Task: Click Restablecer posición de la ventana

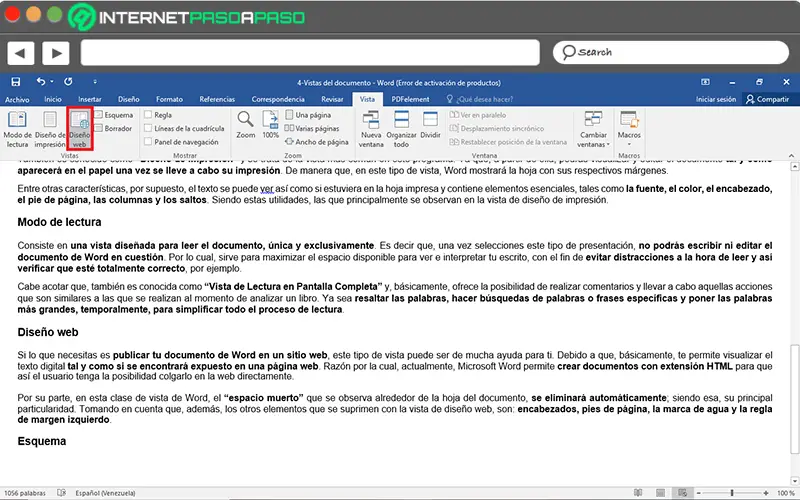Action: [x=508, y=142]
